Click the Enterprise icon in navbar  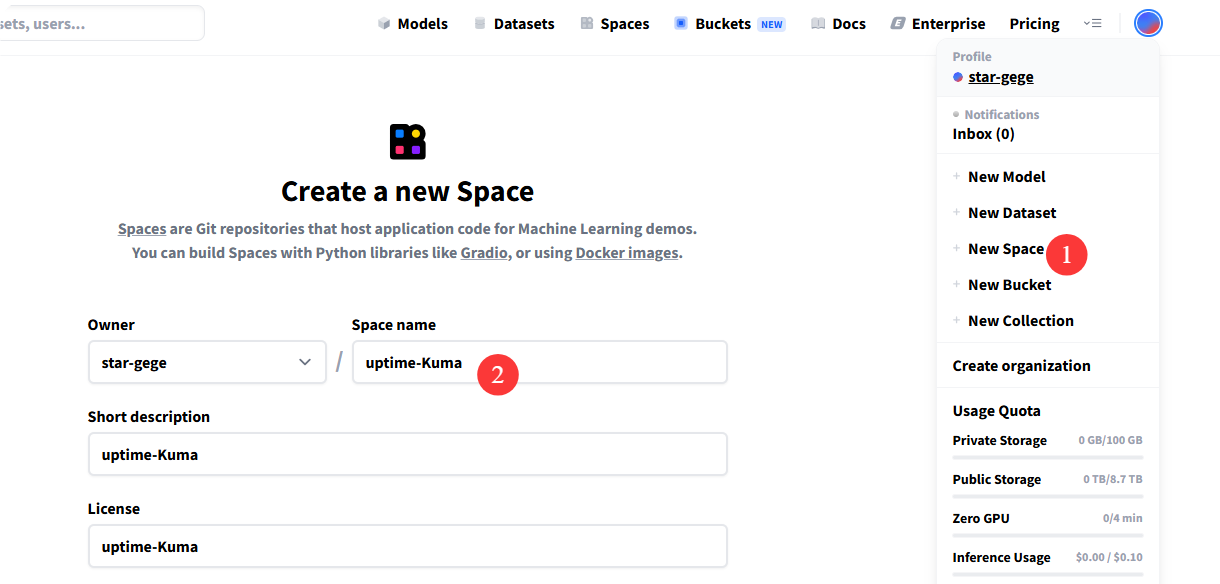point(898,23)
